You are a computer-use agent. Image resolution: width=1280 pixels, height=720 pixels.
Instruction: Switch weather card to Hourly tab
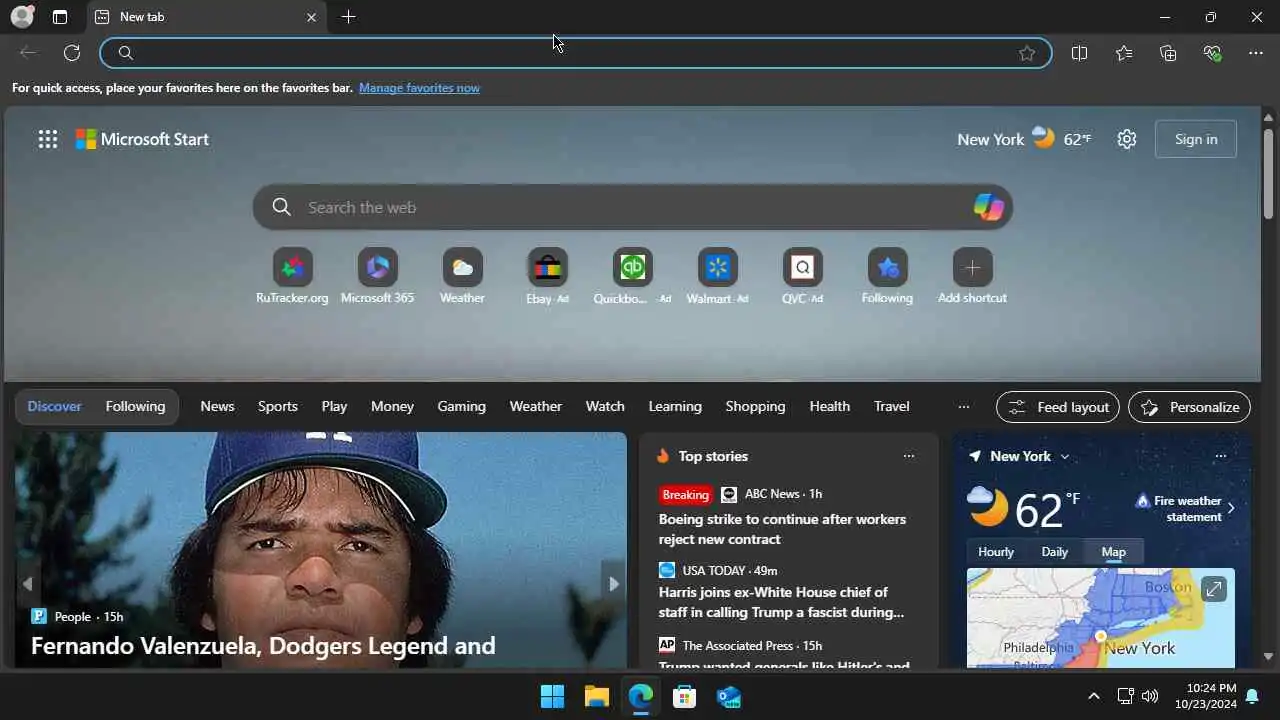(995, 552)
